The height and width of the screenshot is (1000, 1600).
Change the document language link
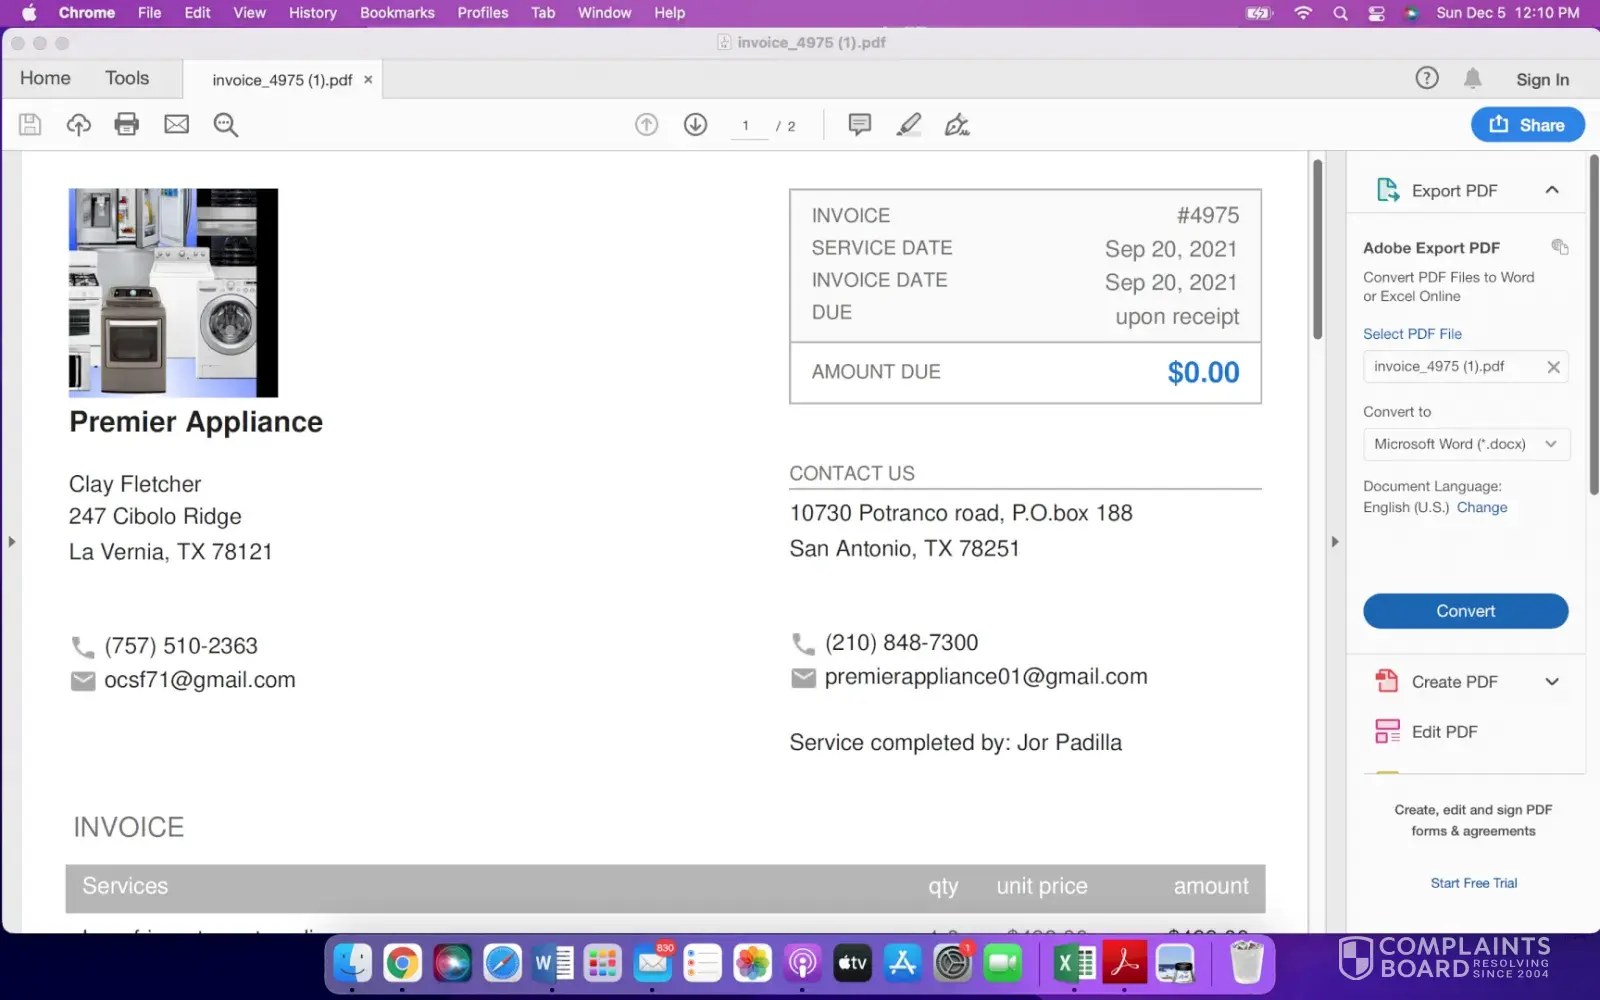click(1482, 508)
